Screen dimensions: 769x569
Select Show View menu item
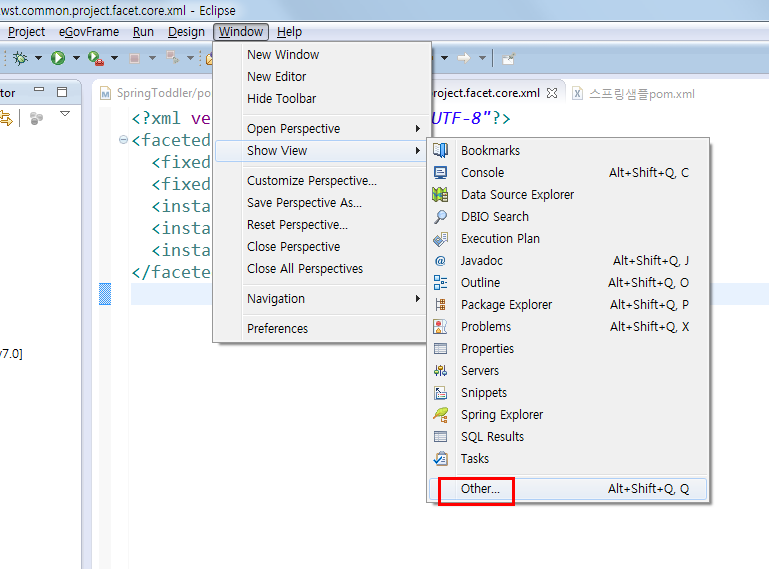coord(322,151)
